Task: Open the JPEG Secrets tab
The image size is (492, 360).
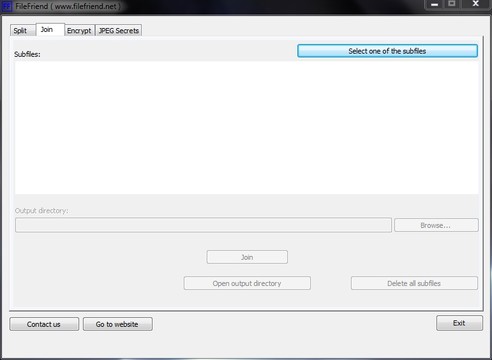Action: tap(119, 31)
